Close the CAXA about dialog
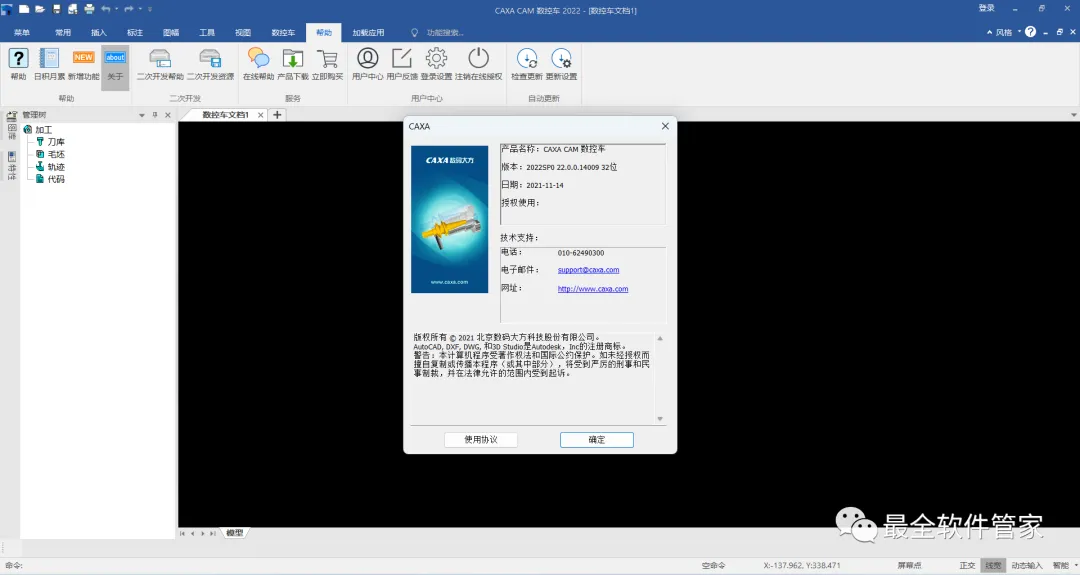1080x575 pixels. pyautogui.click(x=665, y=126)
